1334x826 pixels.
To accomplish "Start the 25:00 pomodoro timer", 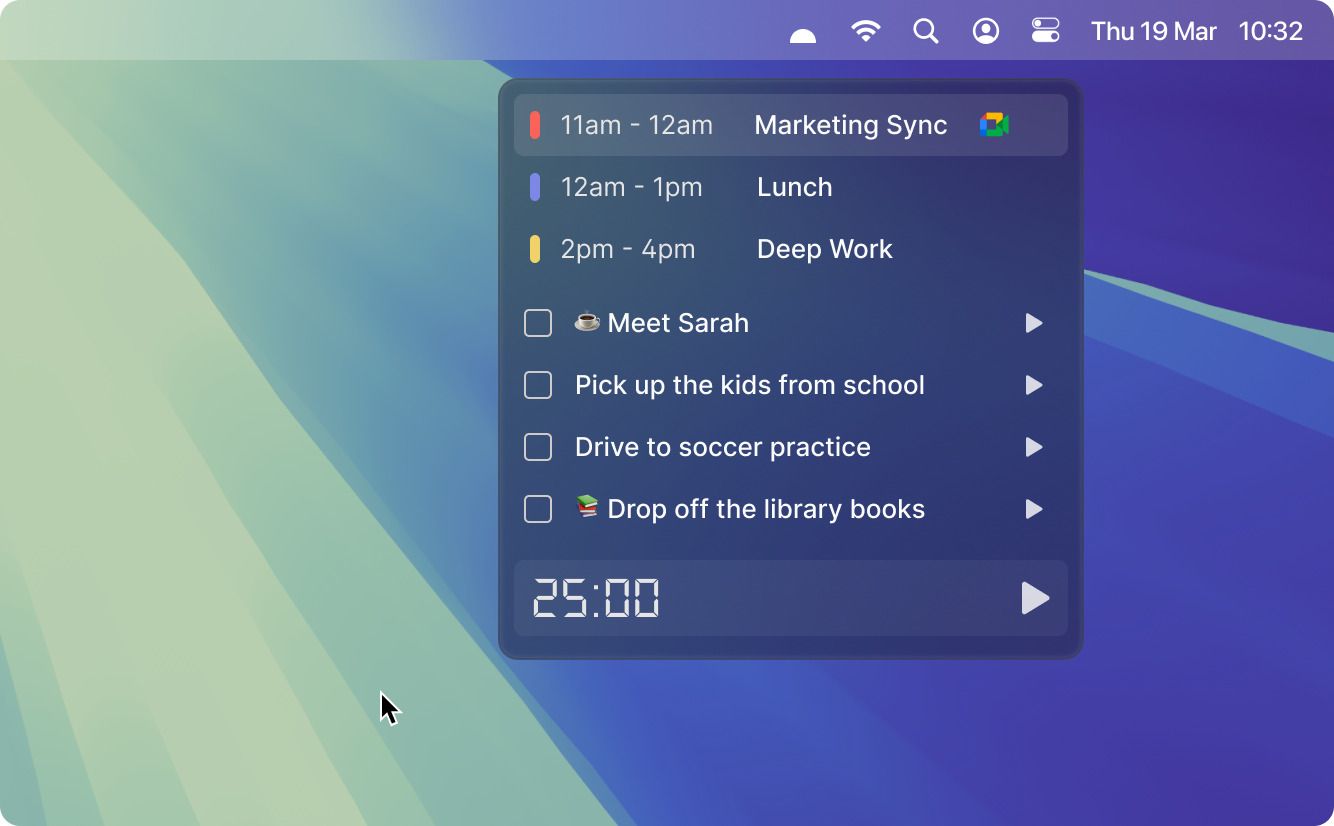I will pyautogui.click(x=1035, y=599).
